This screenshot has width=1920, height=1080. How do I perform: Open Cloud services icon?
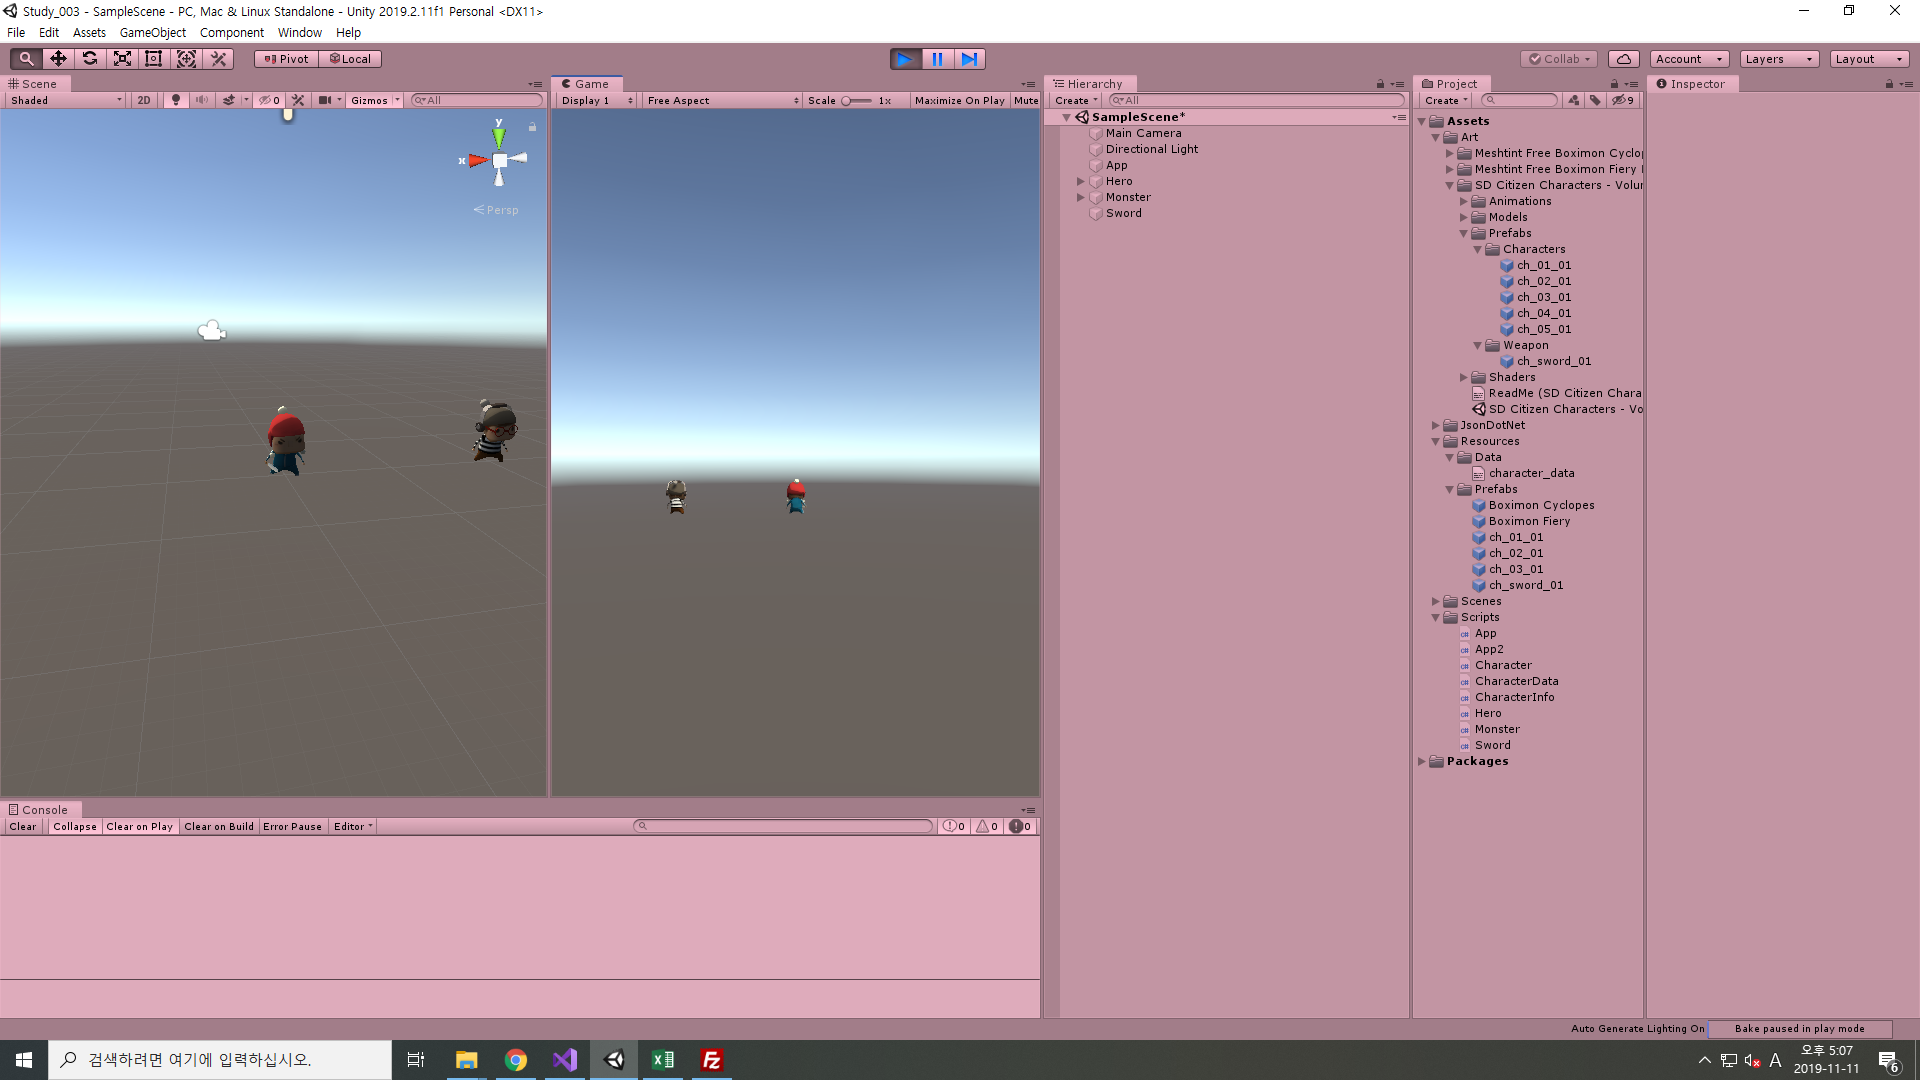coord(1624,59)
